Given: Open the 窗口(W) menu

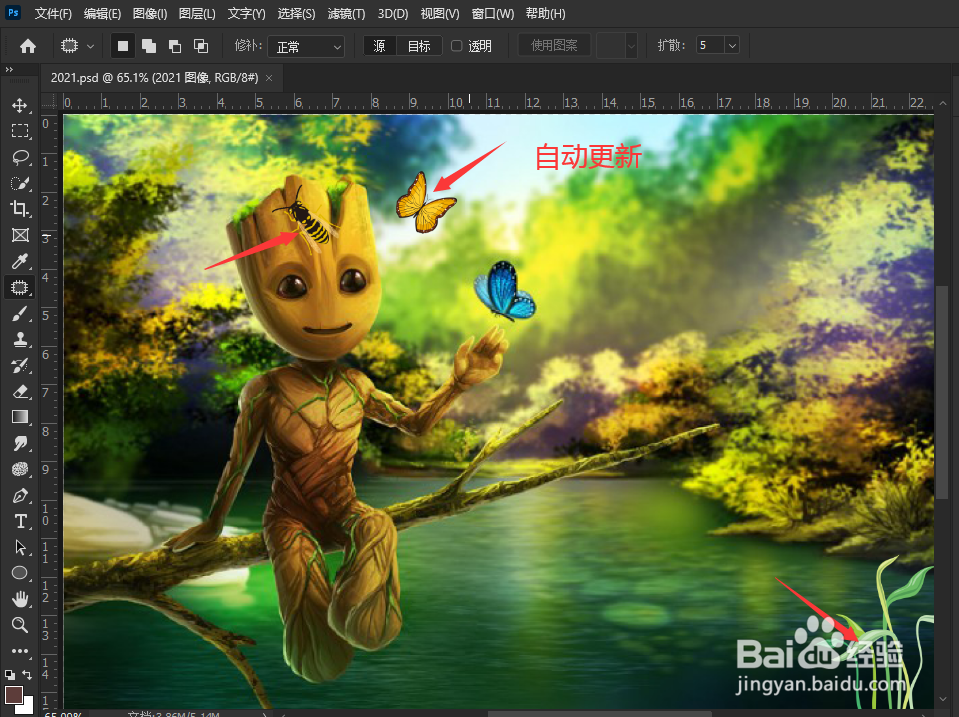Looking at the screenshot, I should click(493, 13).
